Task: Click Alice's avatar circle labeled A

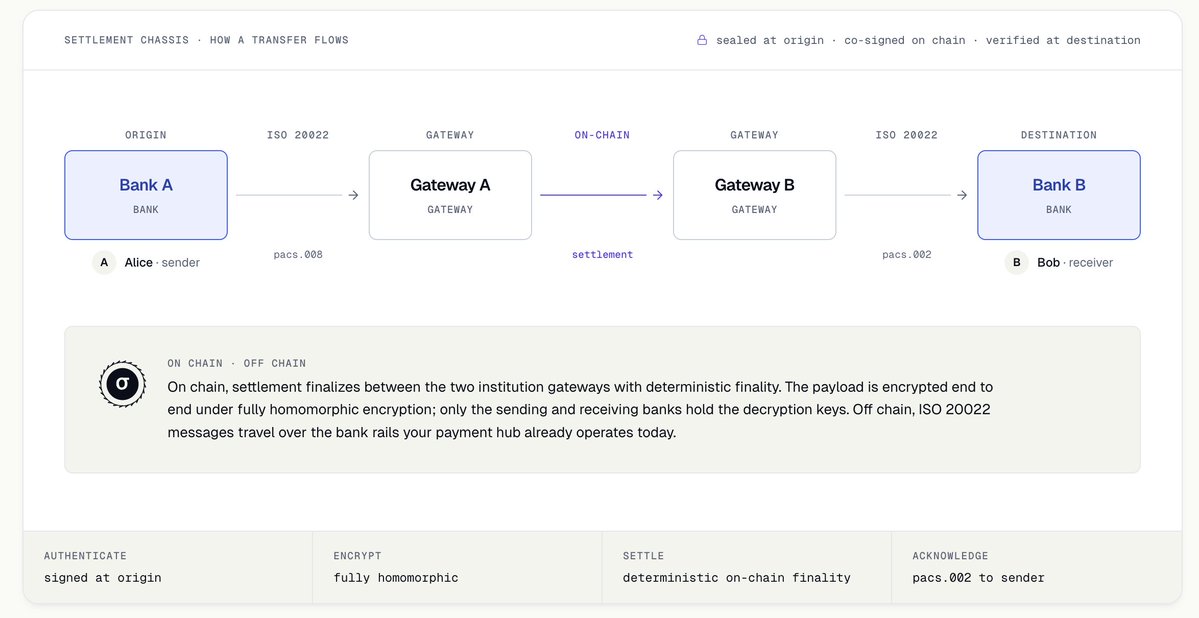Action: (104, 262)
